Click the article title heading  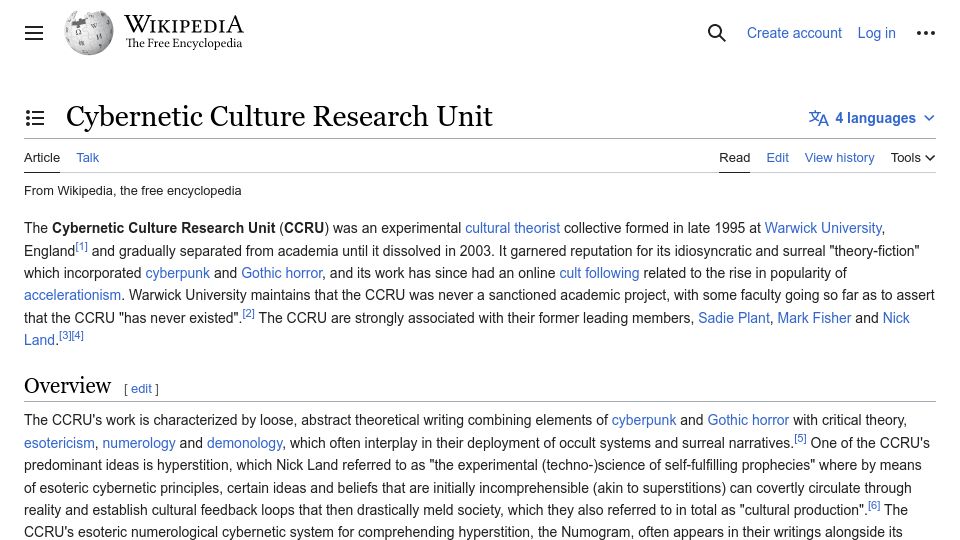279,116
